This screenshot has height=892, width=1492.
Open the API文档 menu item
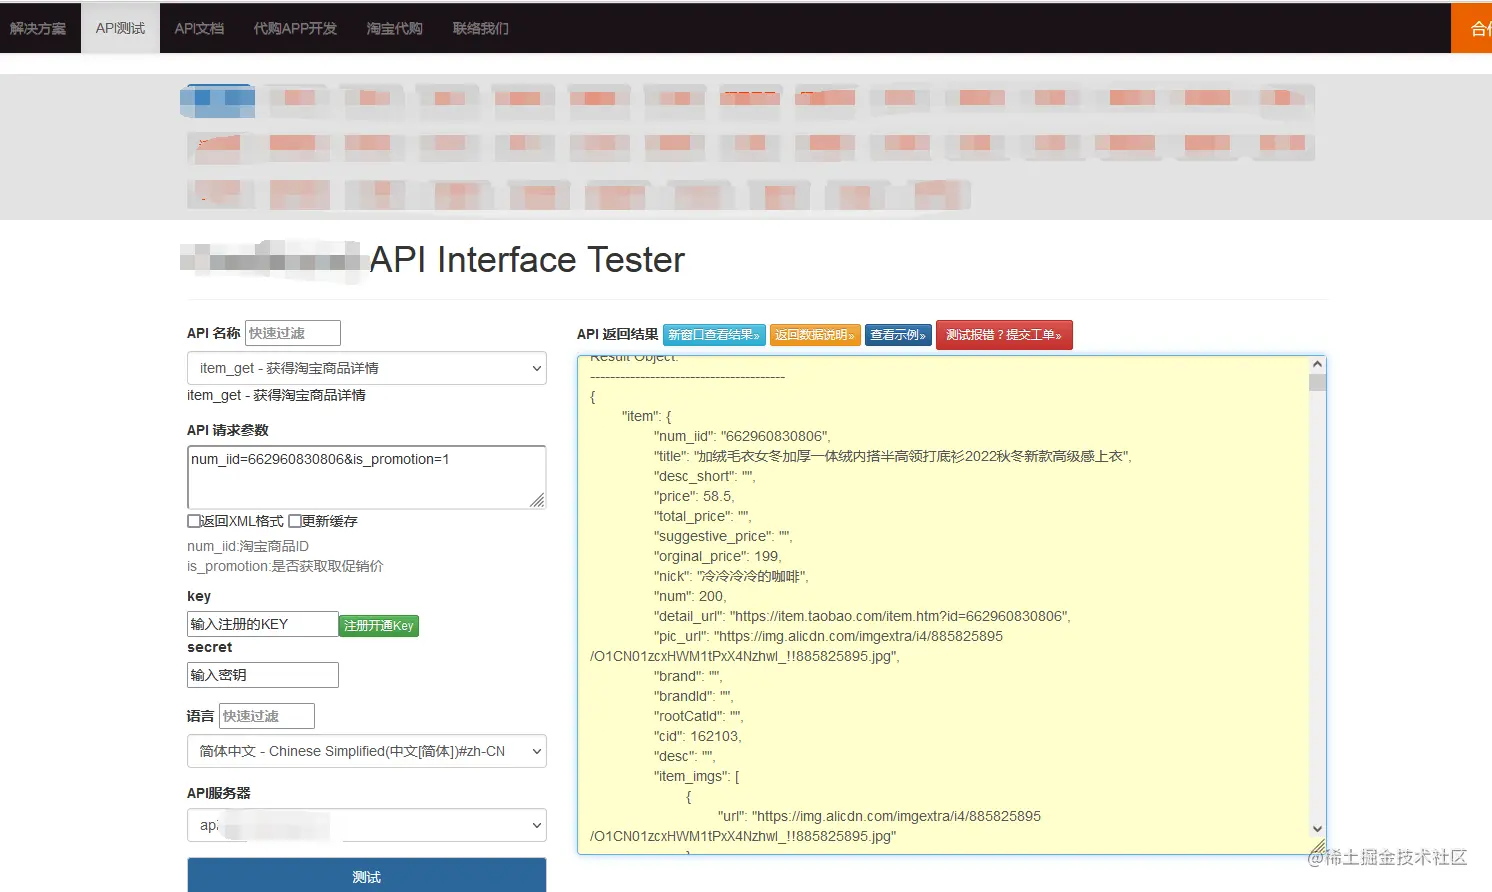(x=199, y=28)
